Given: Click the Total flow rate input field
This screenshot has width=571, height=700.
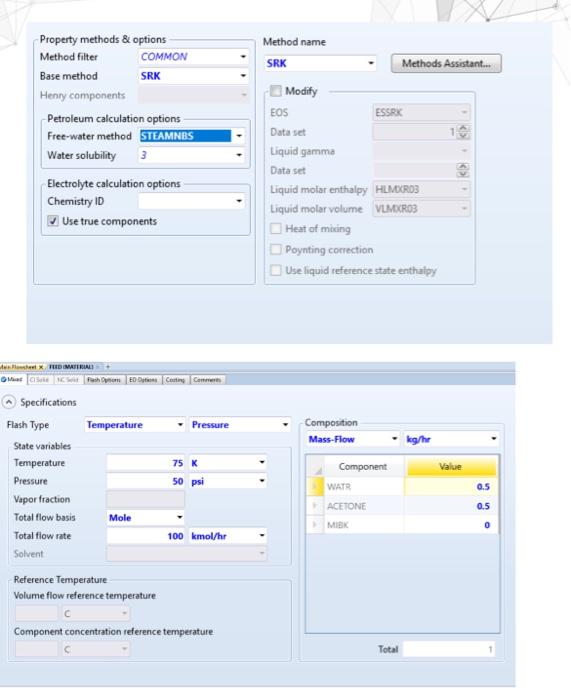Looking at the screenshot, I should (x=146, y=536).
